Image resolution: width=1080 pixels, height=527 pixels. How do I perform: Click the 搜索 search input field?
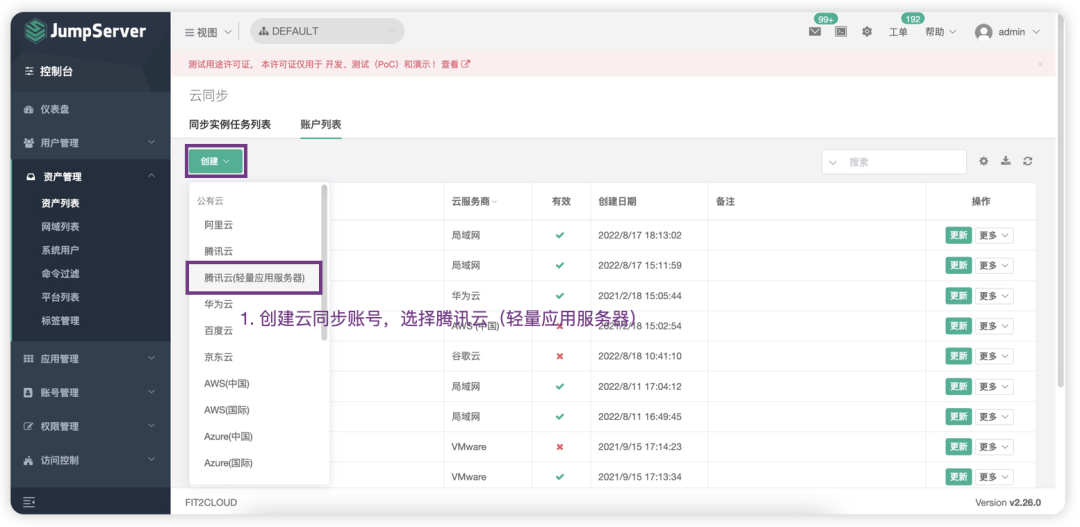904,162
